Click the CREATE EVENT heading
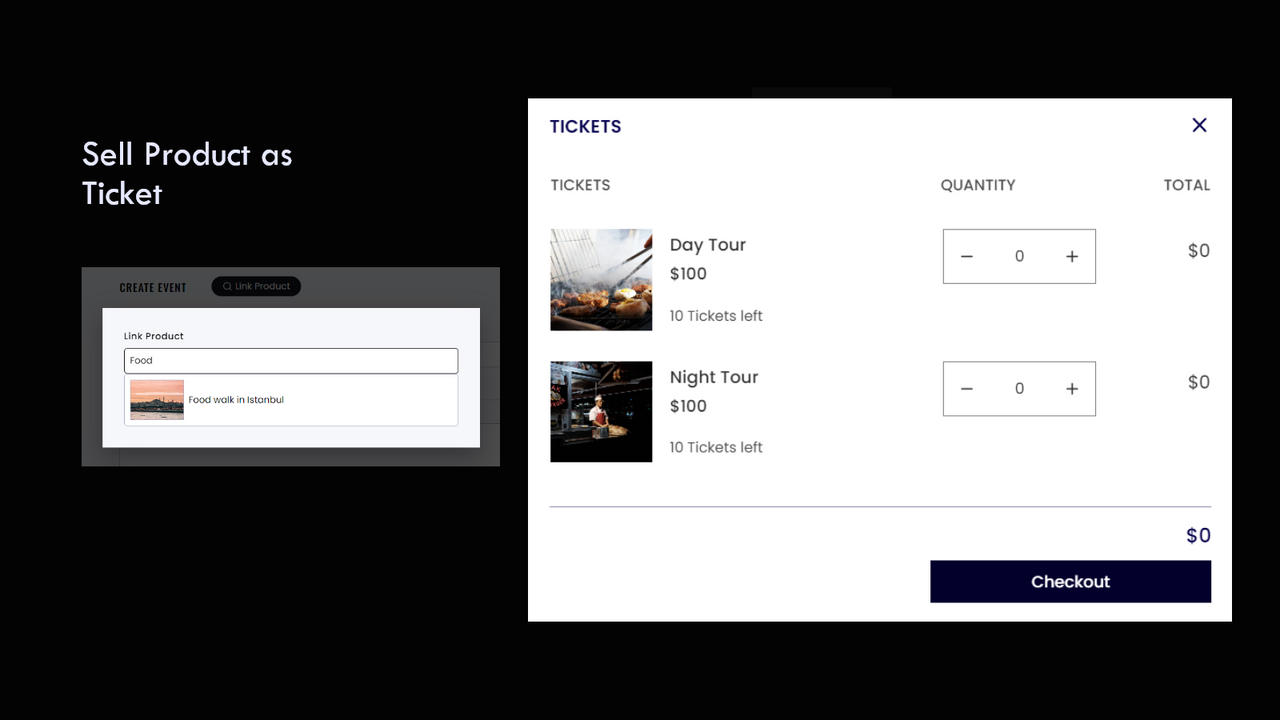 (x=152, y=287)
